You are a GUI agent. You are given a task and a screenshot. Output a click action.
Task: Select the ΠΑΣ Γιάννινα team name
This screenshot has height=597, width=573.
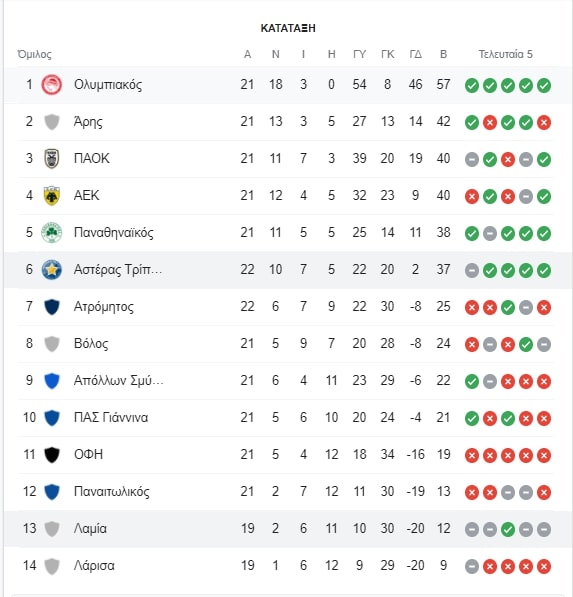[111, 417]
